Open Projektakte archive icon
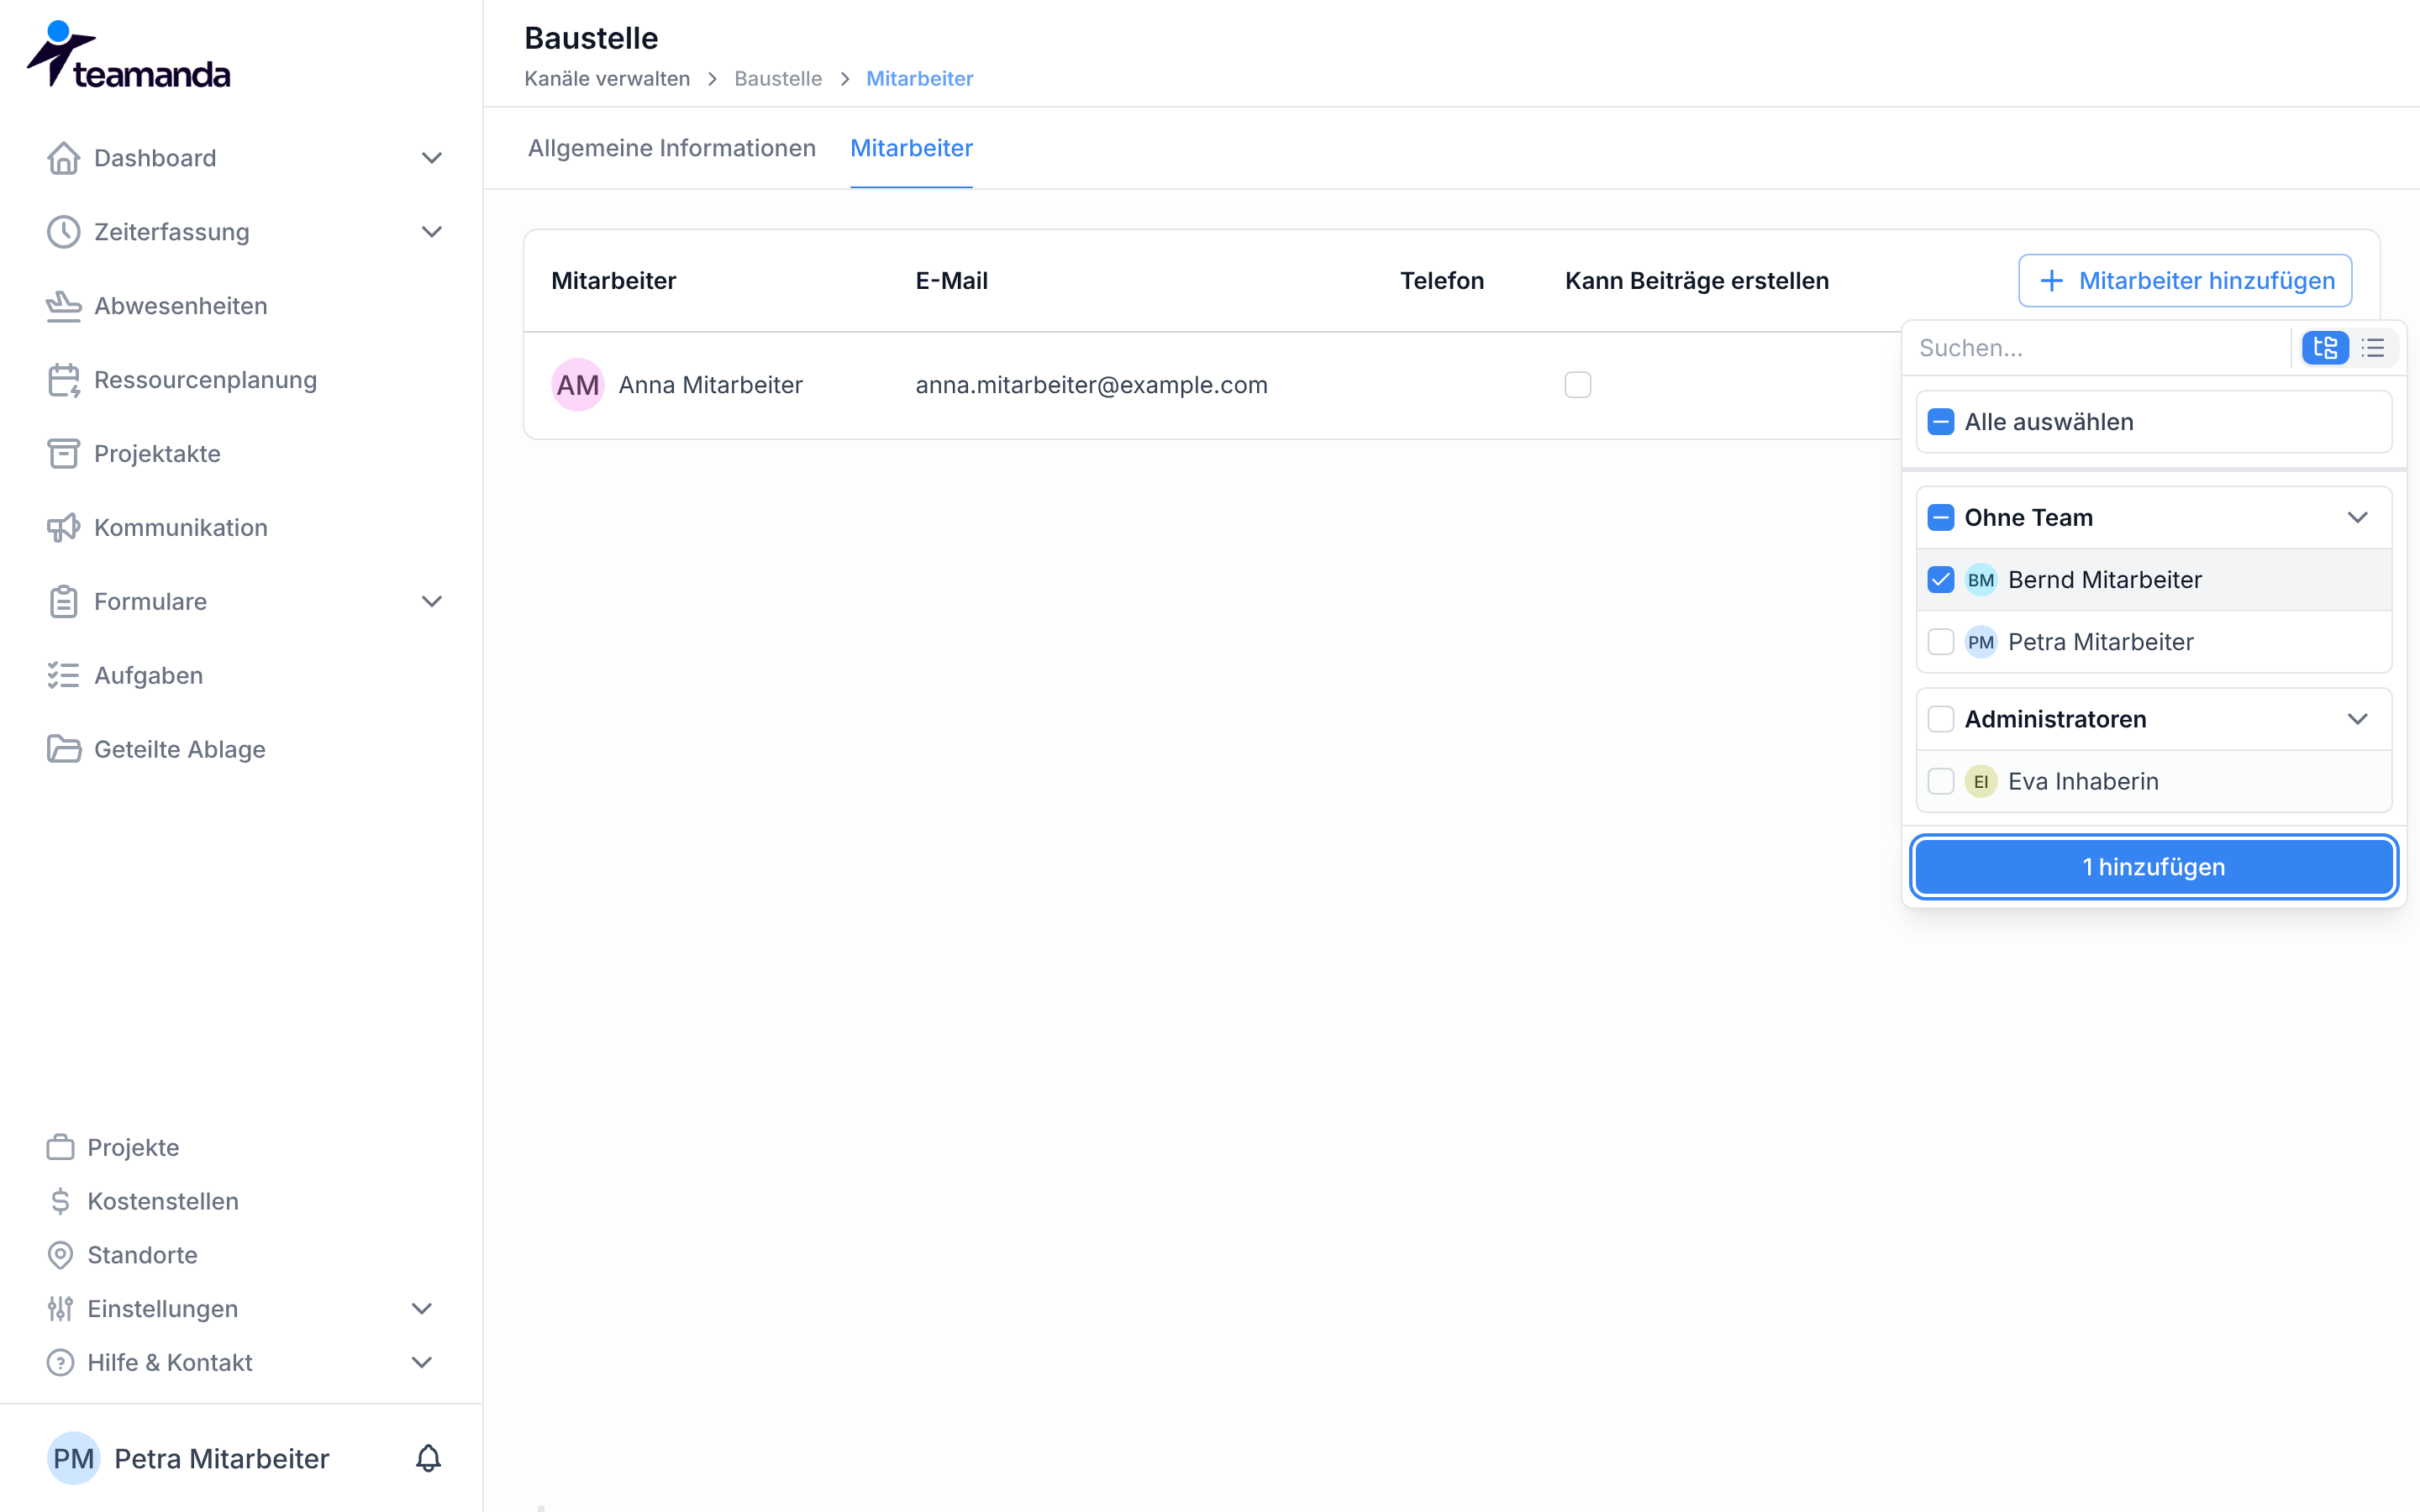 click(x=63, y=454)
